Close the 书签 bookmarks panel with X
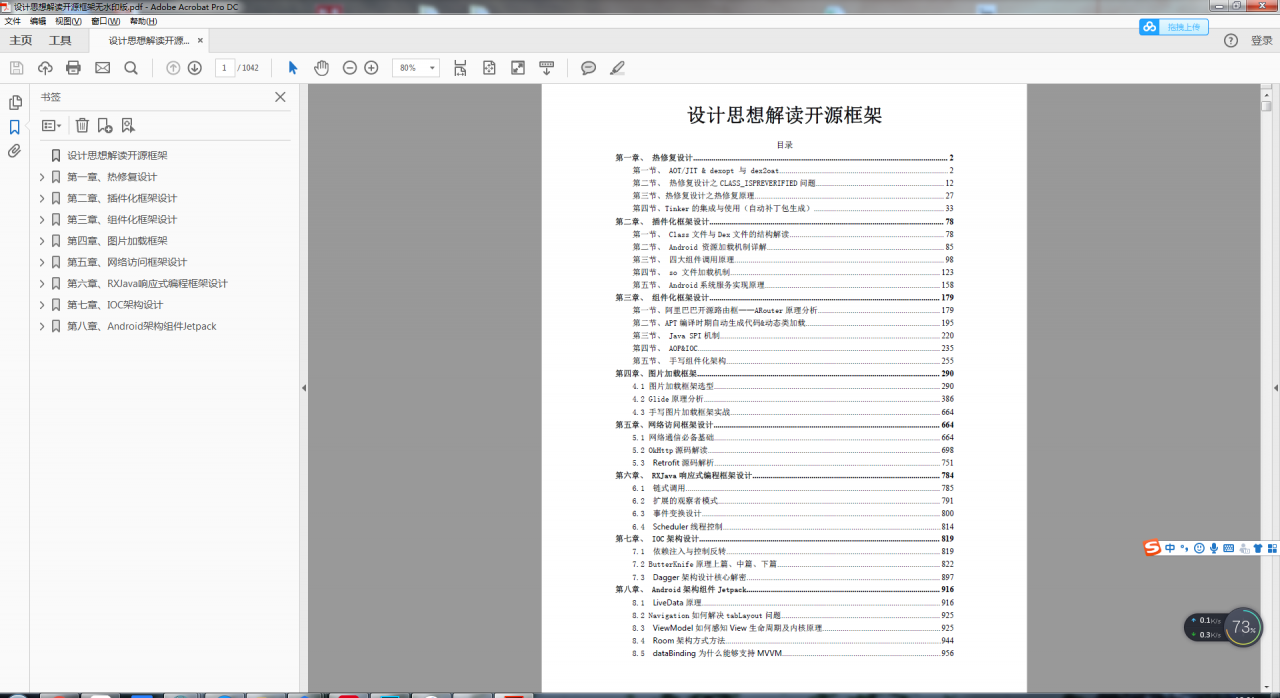Image resolution: width=1280 pixels, height=698 pixels. [x=280, y=97]
